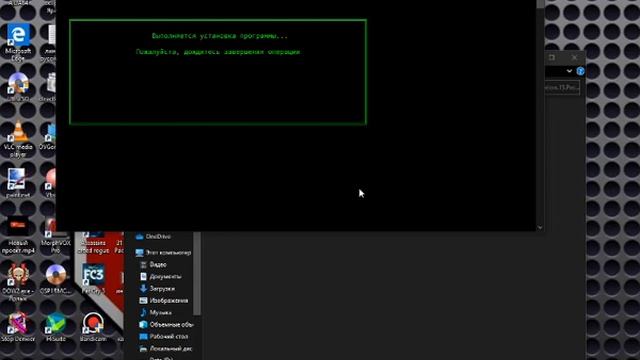Click the "Пожалуйста, дождитесь завершения операции" line

[218, 52]
